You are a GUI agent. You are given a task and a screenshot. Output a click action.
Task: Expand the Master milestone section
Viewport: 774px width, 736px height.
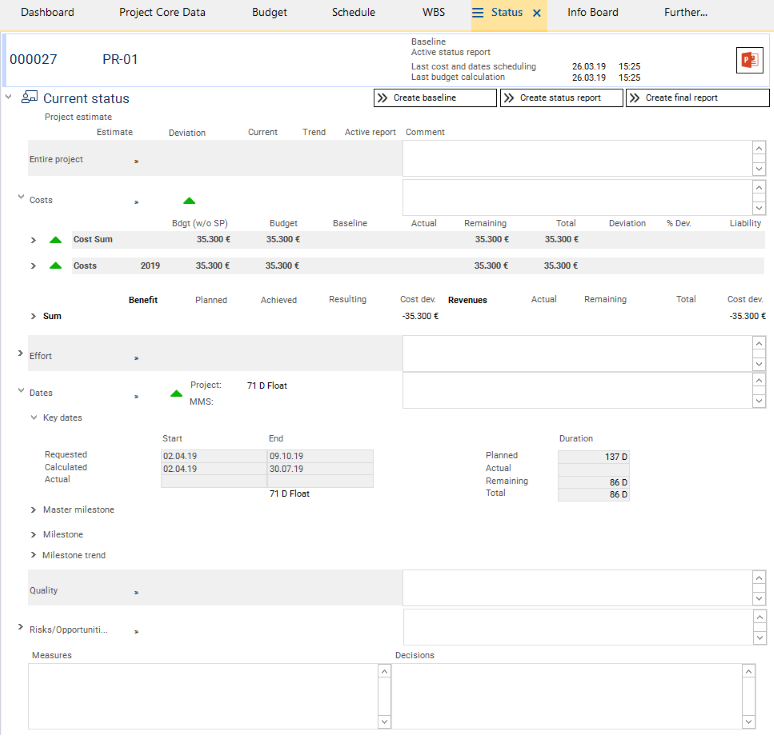(x=33, y=509)
